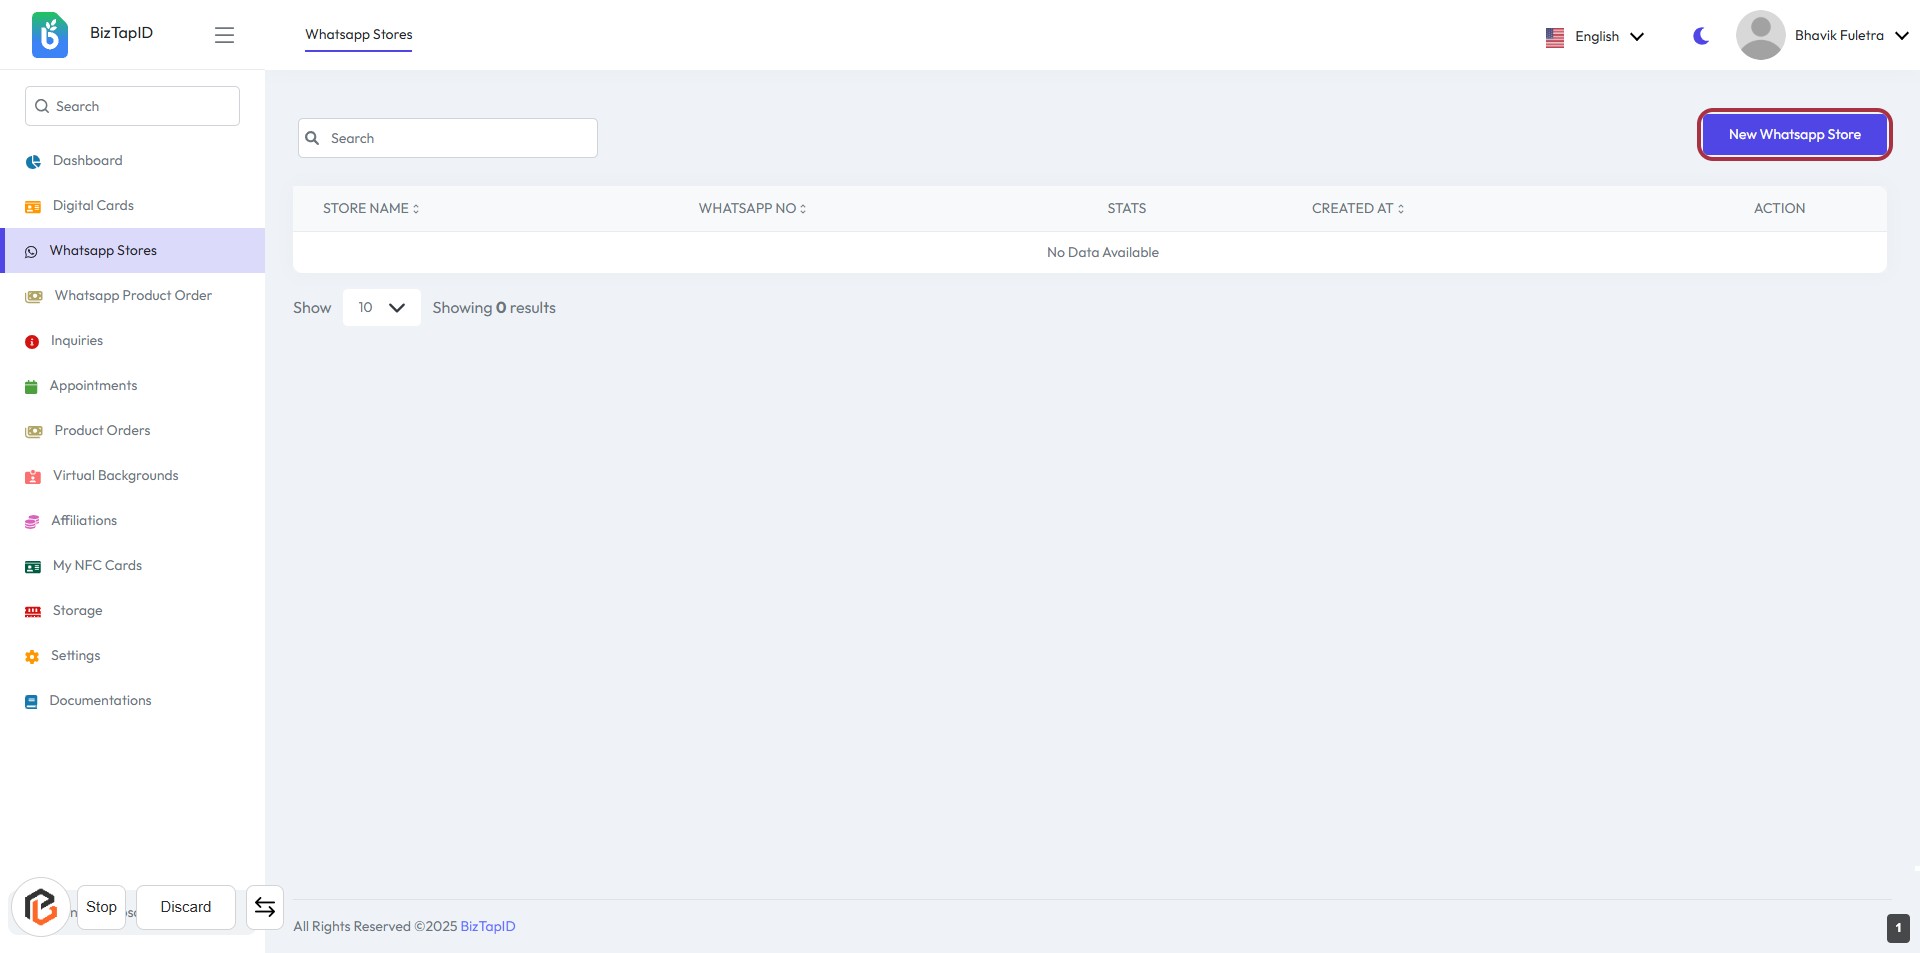Collapse sidebar with hamburger menu icon
The image size is (1920, 953).
224,35
